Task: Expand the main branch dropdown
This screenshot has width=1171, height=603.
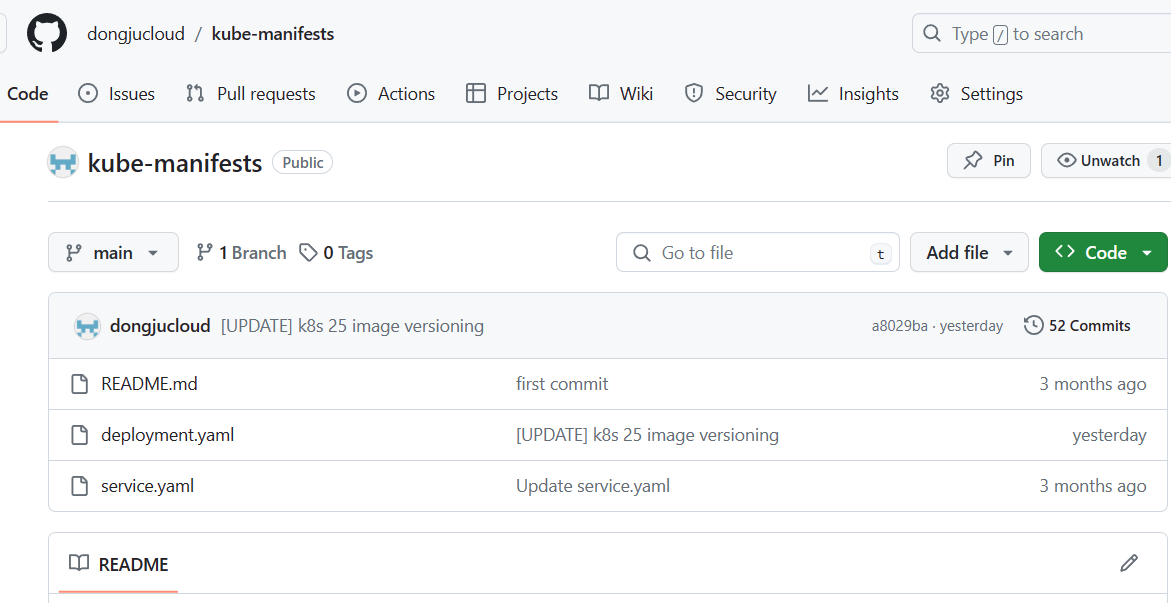Action: 114,253
